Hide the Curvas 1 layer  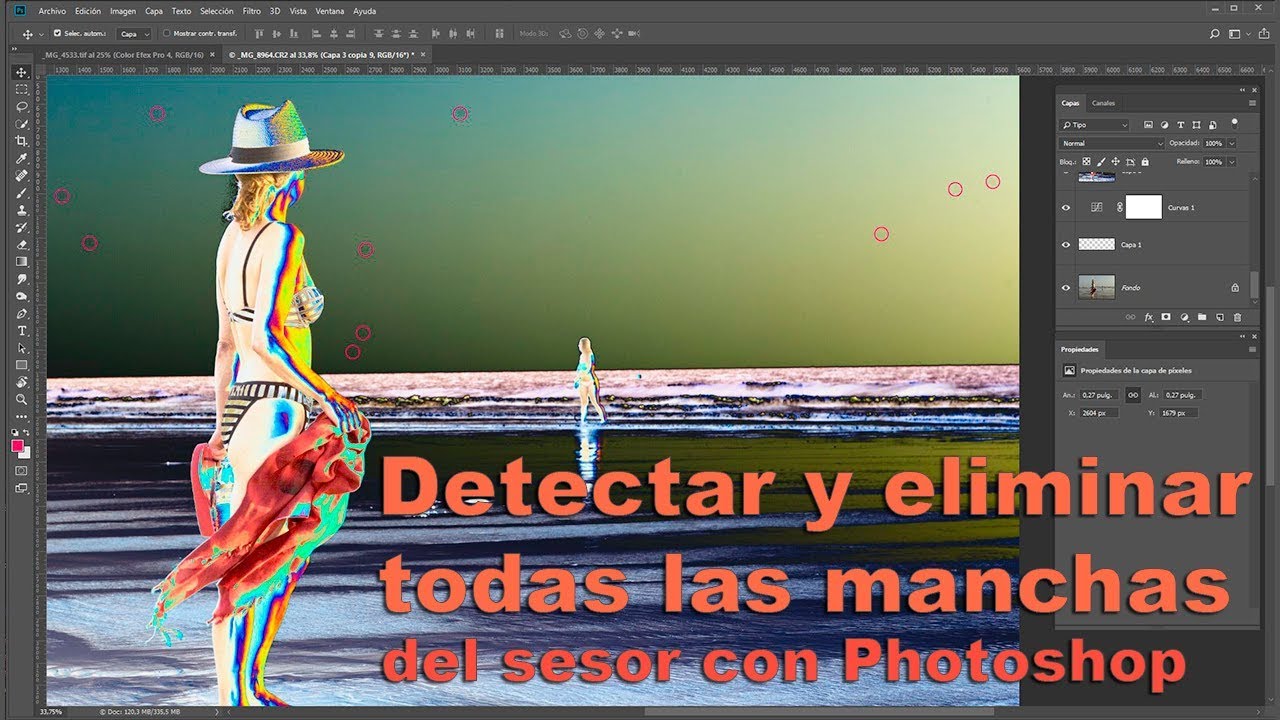pos(1066,207)
